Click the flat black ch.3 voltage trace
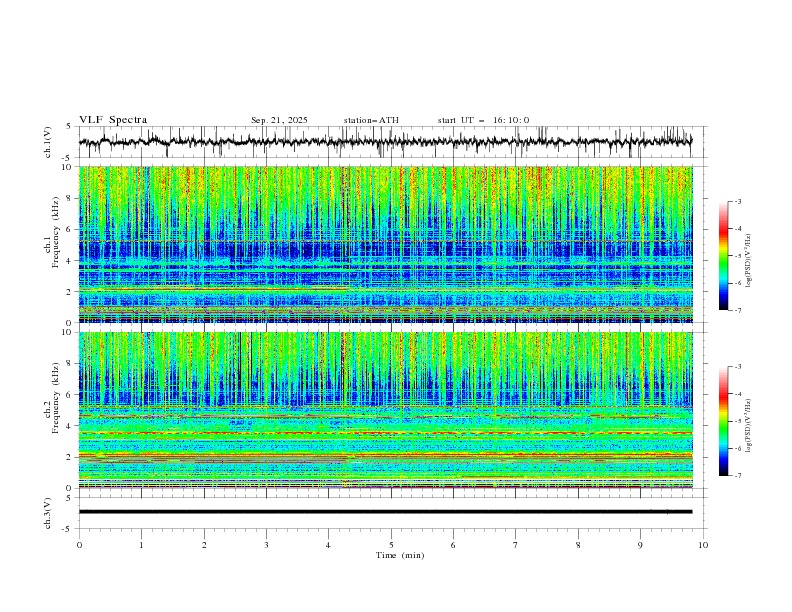792x612 pixels. (x=385, y=512)
